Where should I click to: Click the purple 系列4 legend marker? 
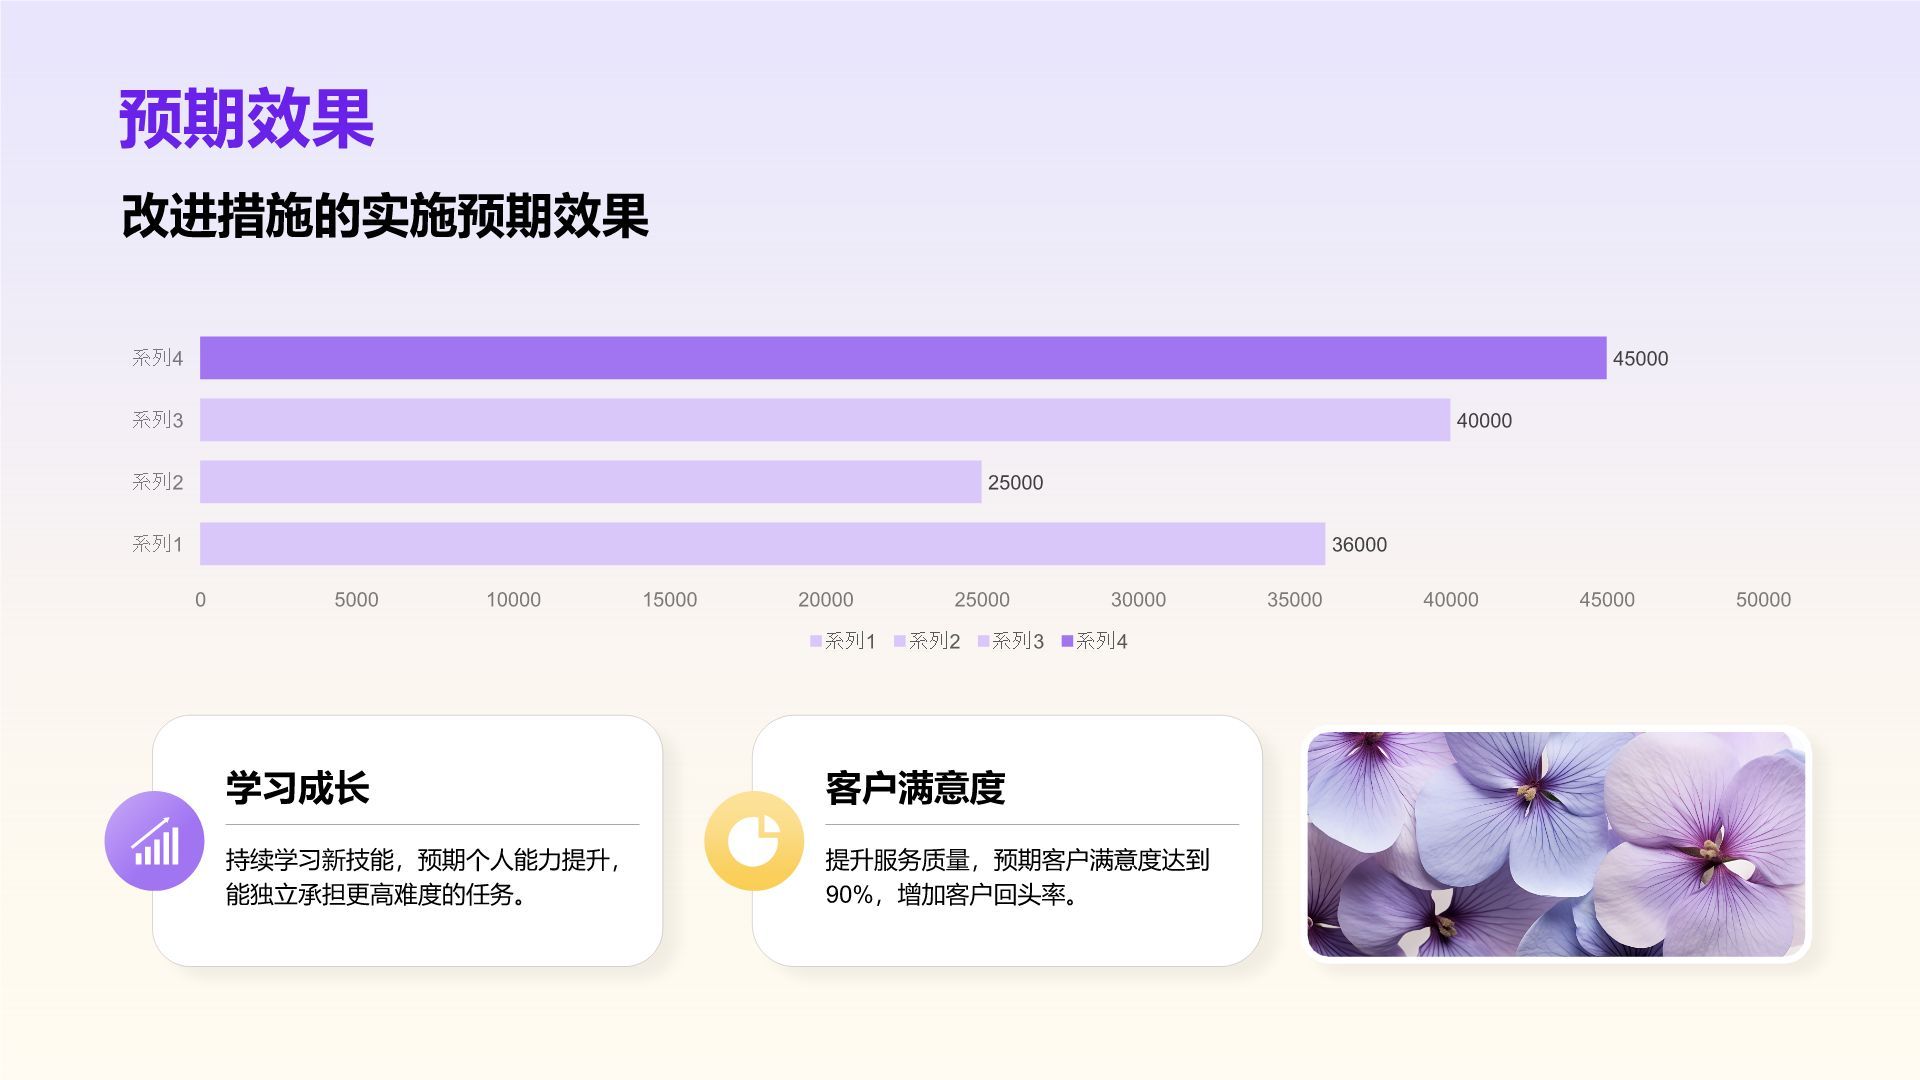1068,640
